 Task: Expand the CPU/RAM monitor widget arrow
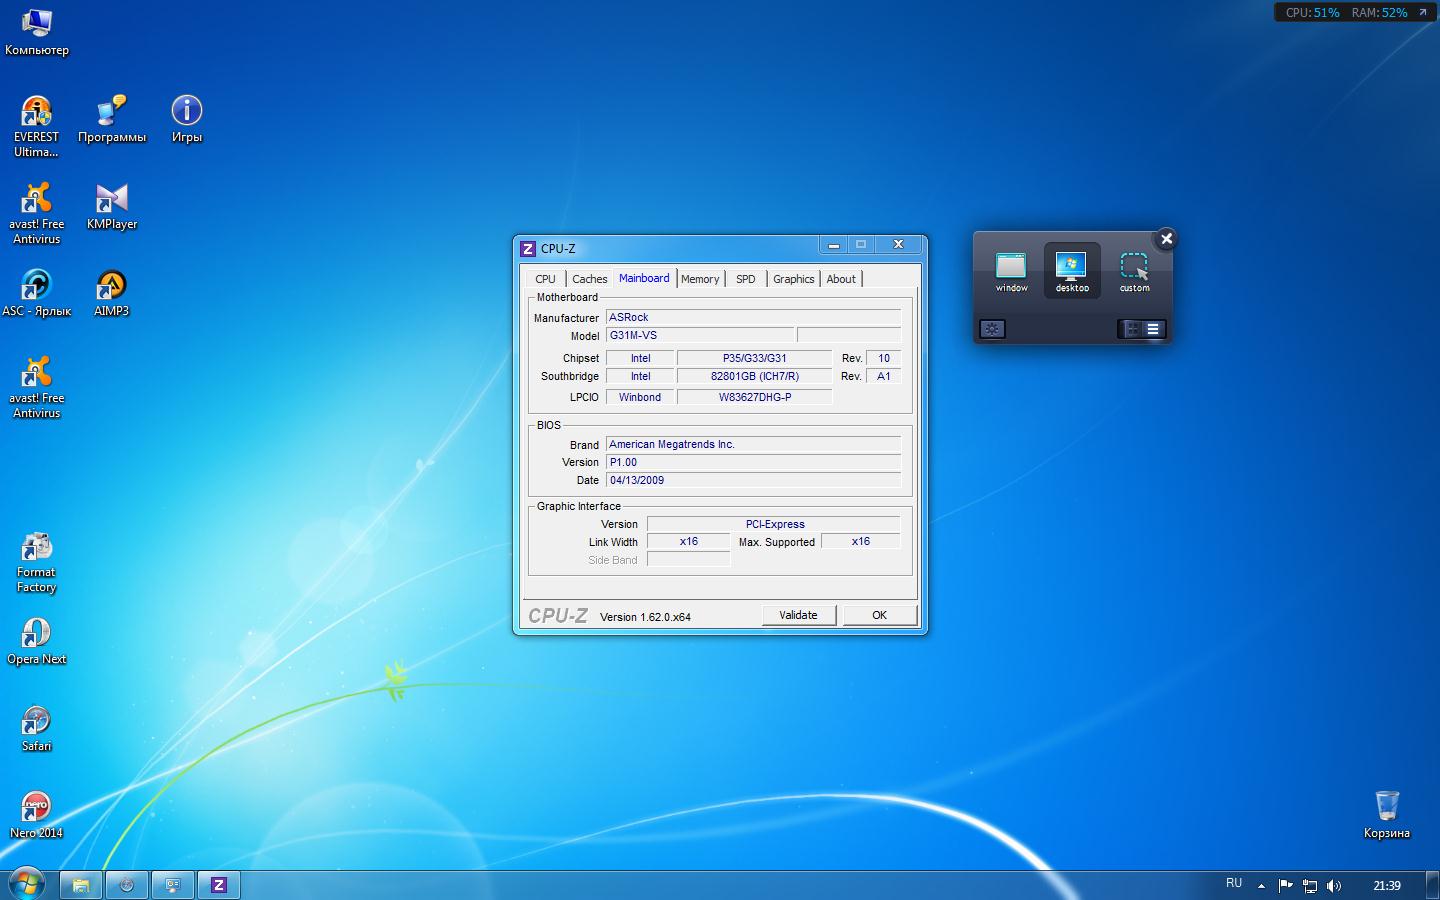(x=1423, y=13)
